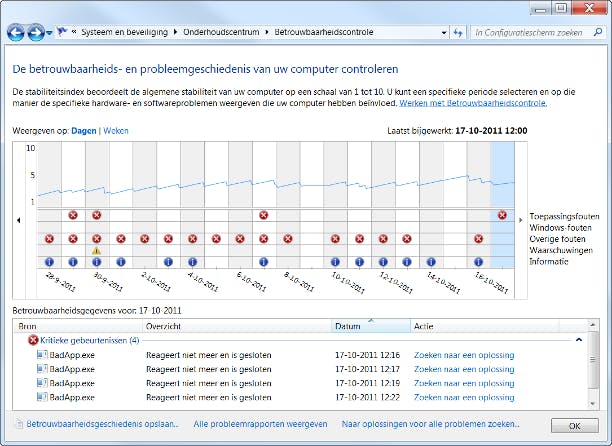612x446 pixels.
Task: Select the Overige fouten error icon for 28-9-2011
Action: pyautogui.click(x=49, y=239)
